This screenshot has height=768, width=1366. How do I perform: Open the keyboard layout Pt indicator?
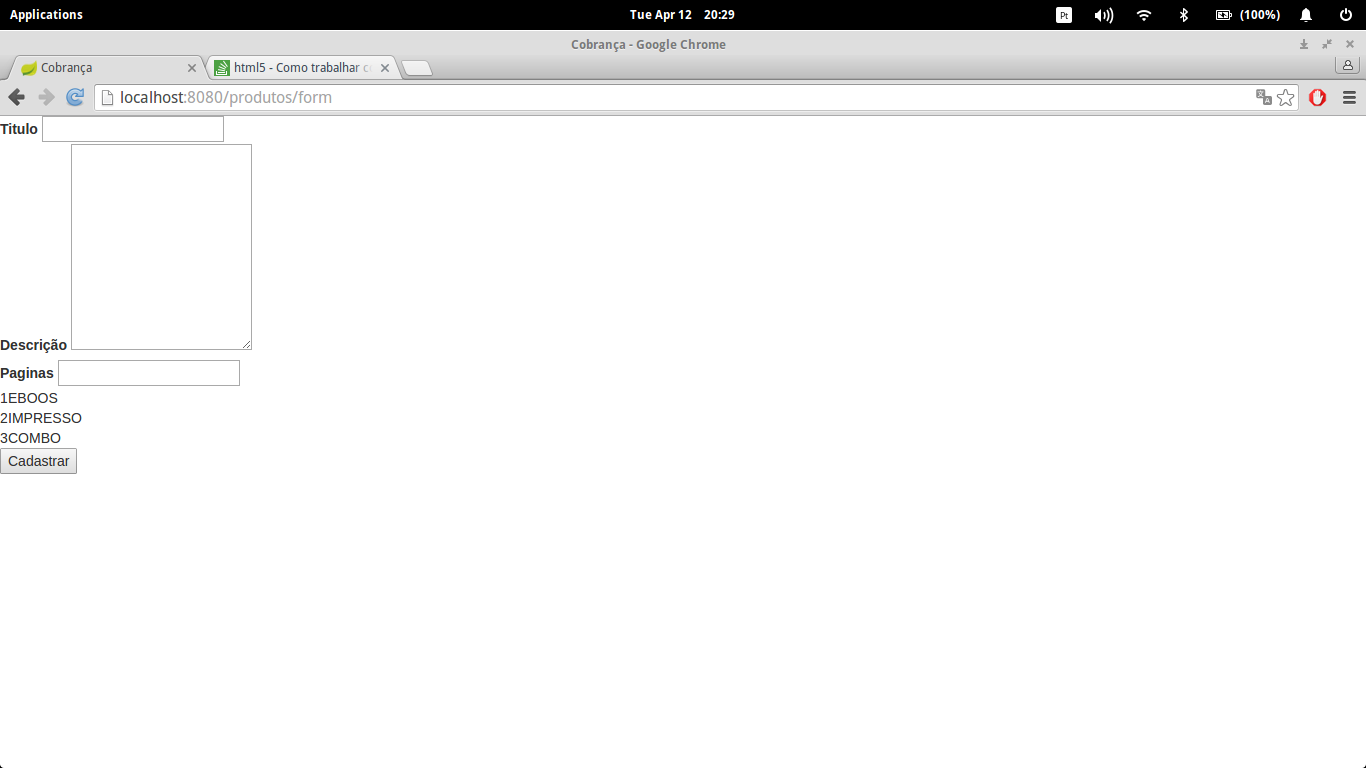point(1064,15)
